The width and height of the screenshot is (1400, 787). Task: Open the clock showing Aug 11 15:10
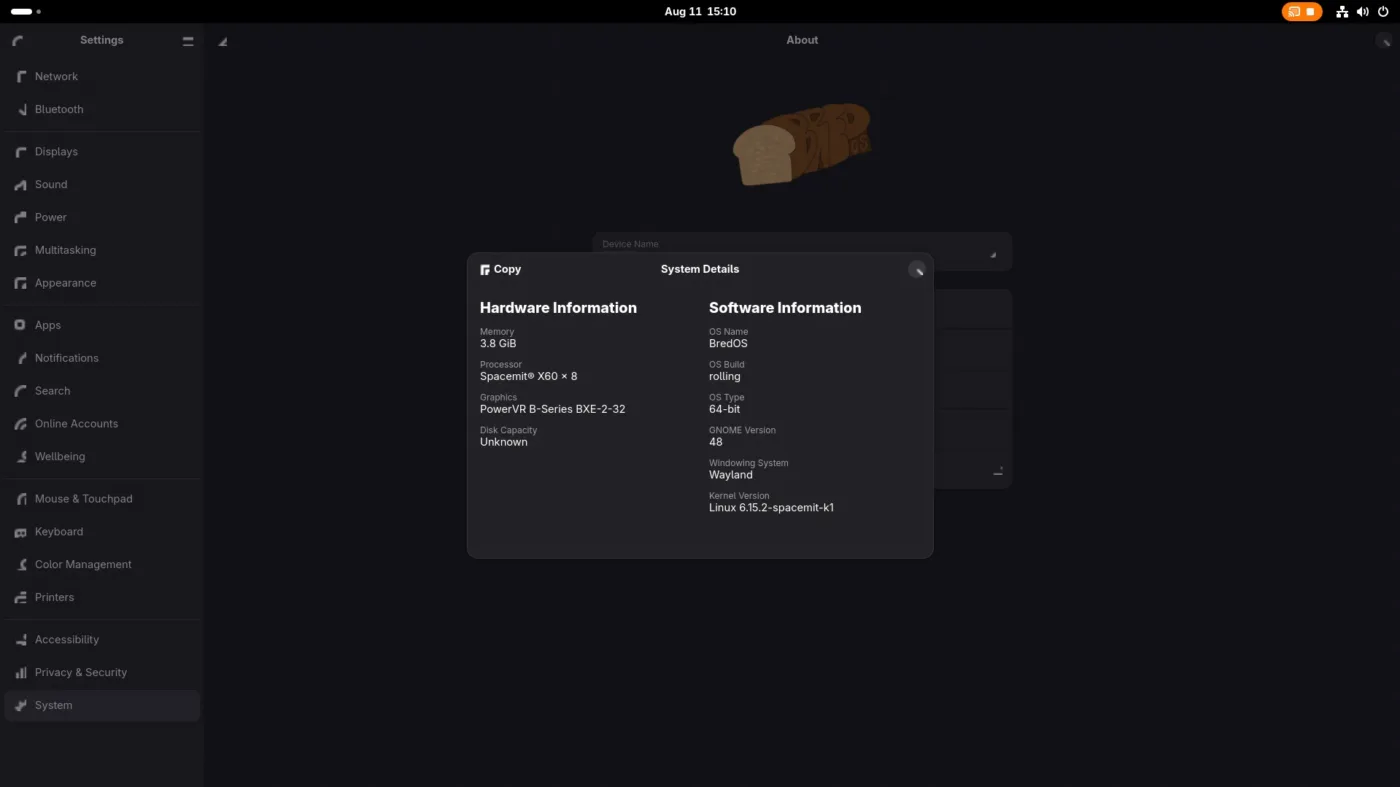click(700, 12)
